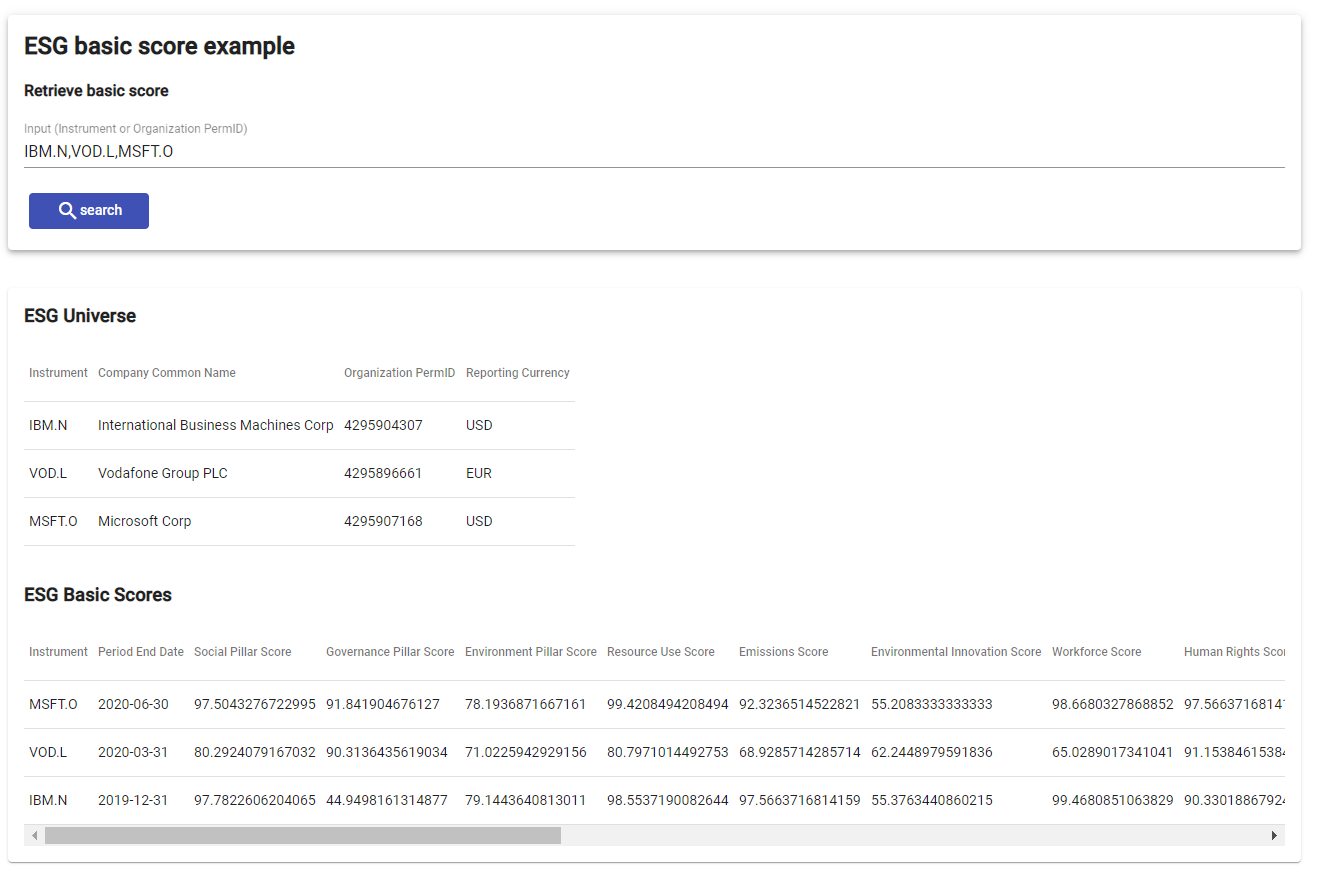This screenshot has height=872, width=1317.
Task: Click innovation score 62.2448979591836
Action: point(932,752)
